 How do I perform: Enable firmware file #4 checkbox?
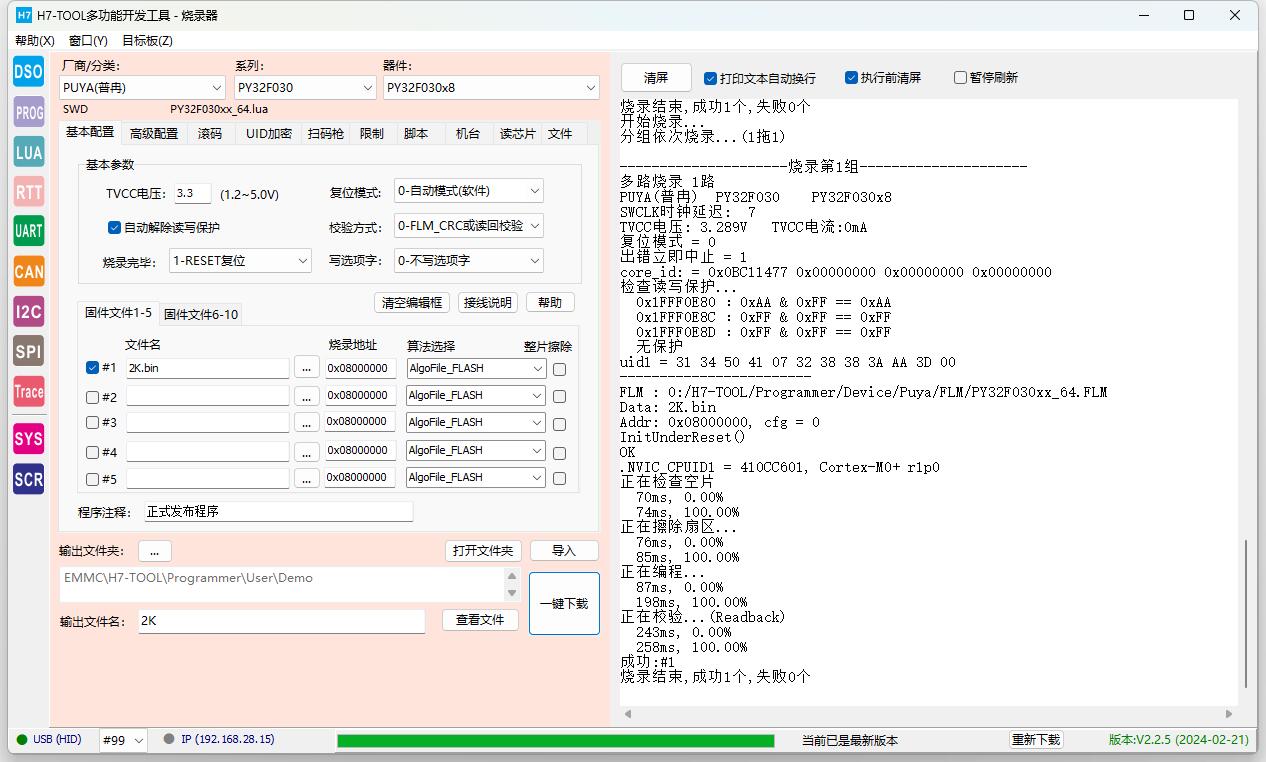(92, 452)
